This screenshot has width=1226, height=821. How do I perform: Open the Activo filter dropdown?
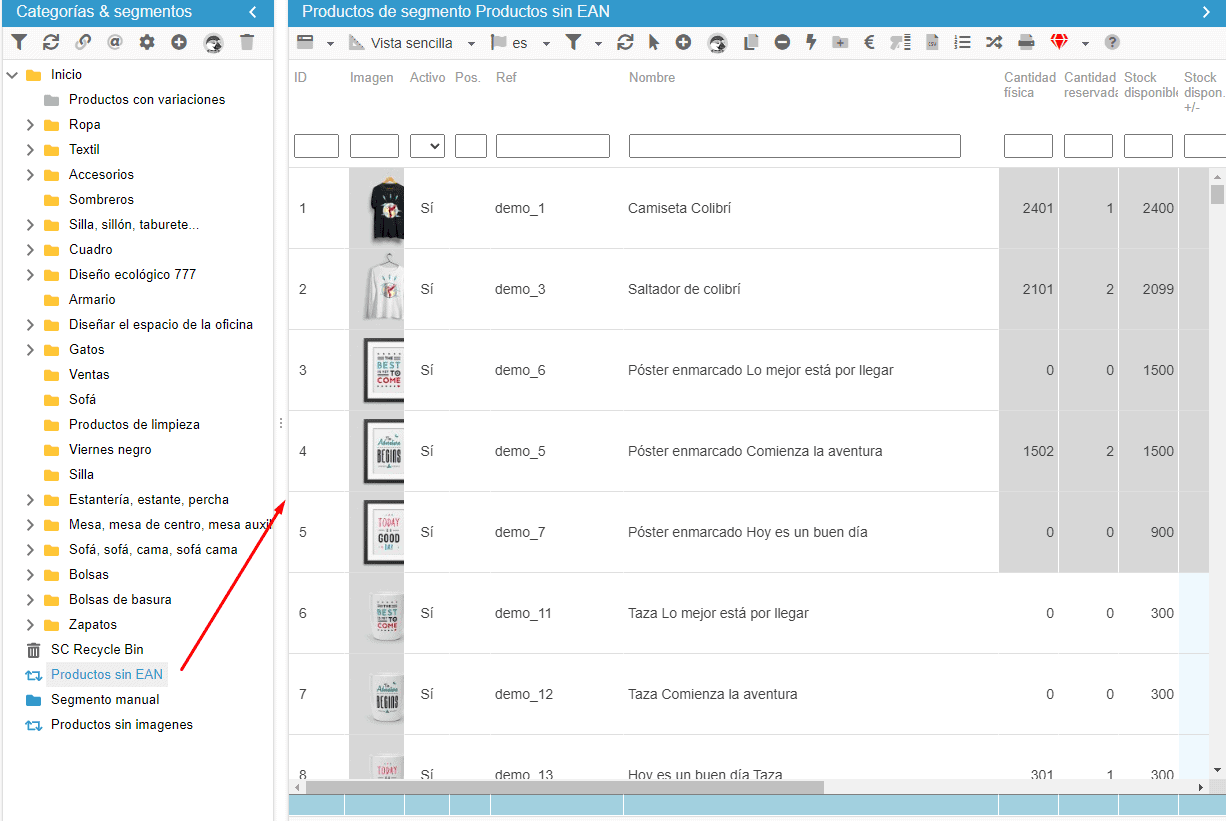[x=427, y=146]
